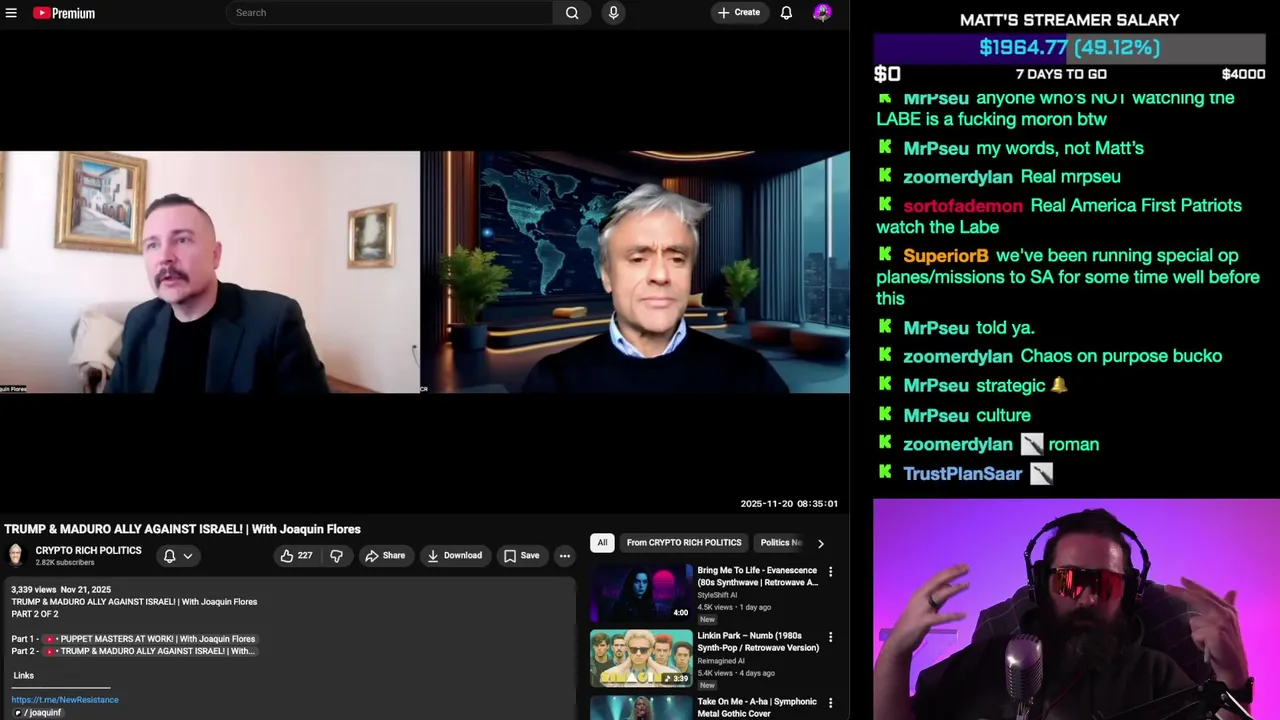Click the magnifier search button
This screenshot has width=1280, height=720.
pyautogui.click(x=572, y=13)
